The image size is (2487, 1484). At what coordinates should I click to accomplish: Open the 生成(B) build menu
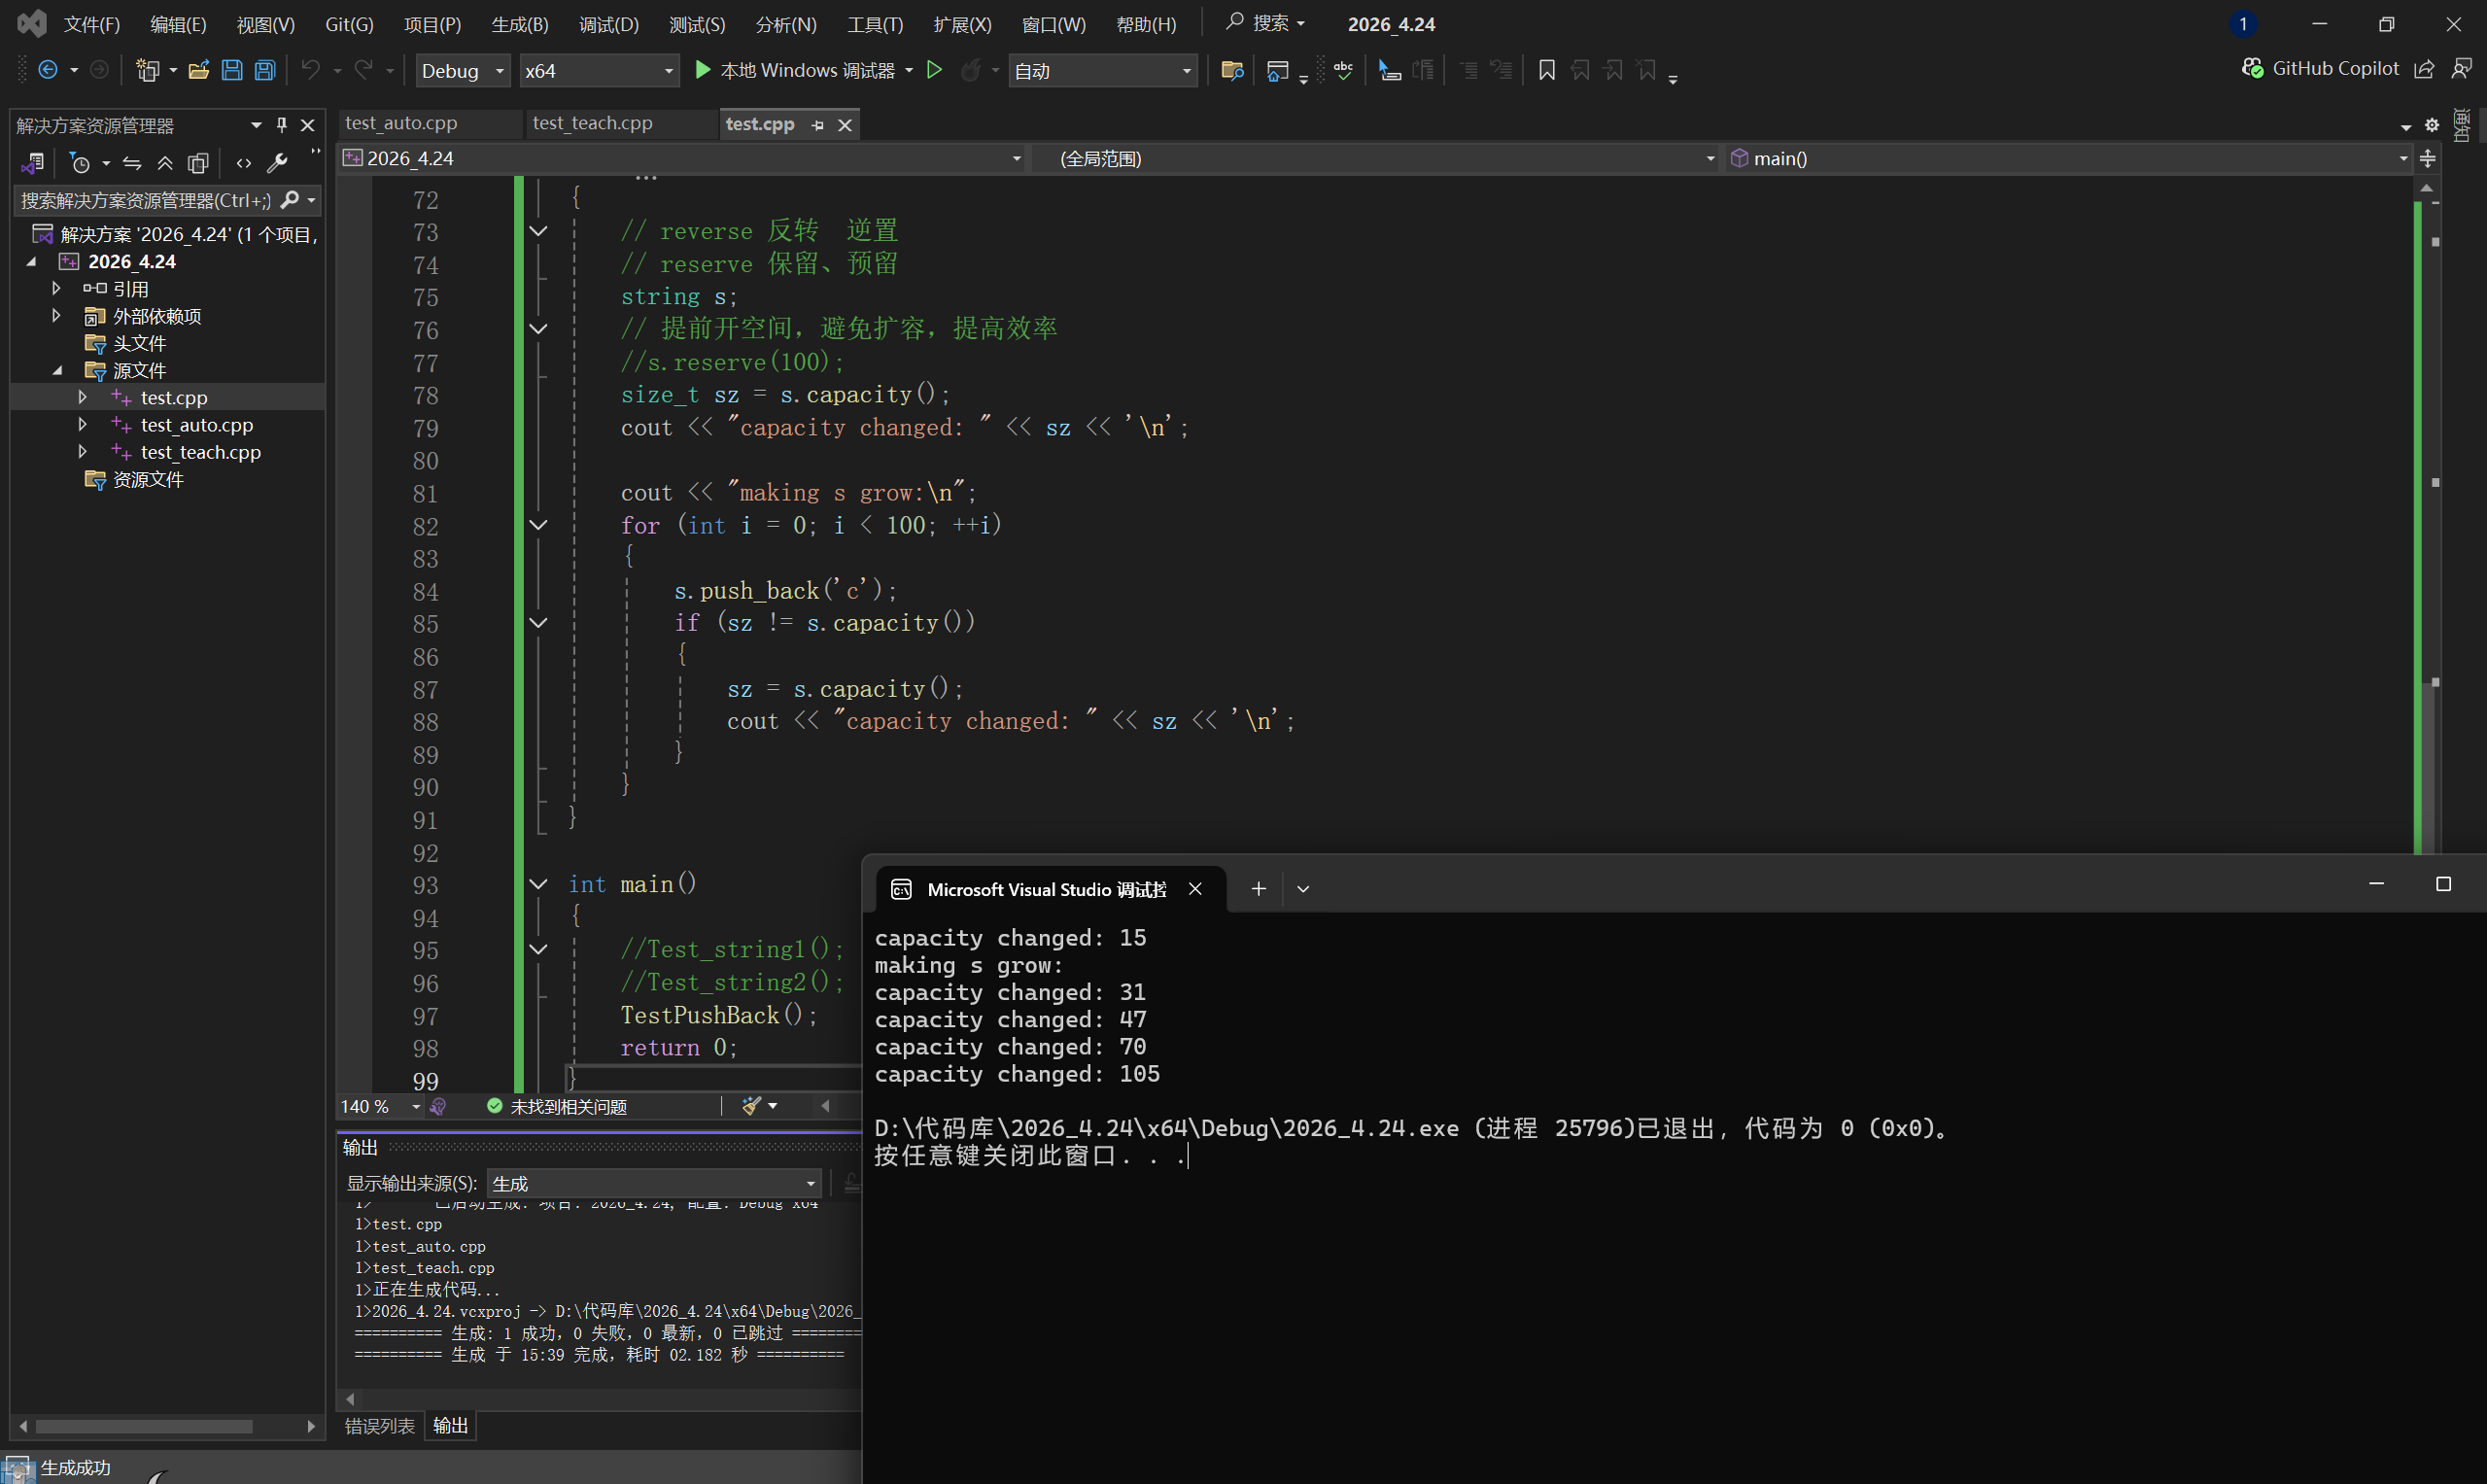pyautogui.click(x=519, y=24)
